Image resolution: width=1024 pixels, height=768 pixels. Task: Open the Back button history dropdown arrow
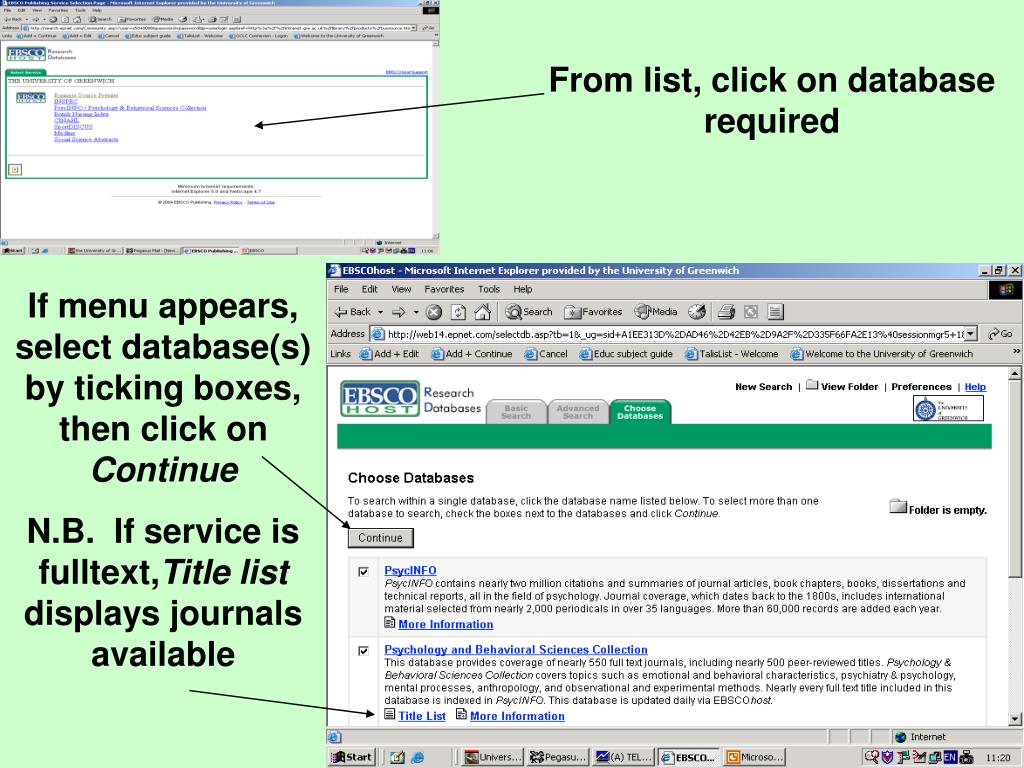381,312
